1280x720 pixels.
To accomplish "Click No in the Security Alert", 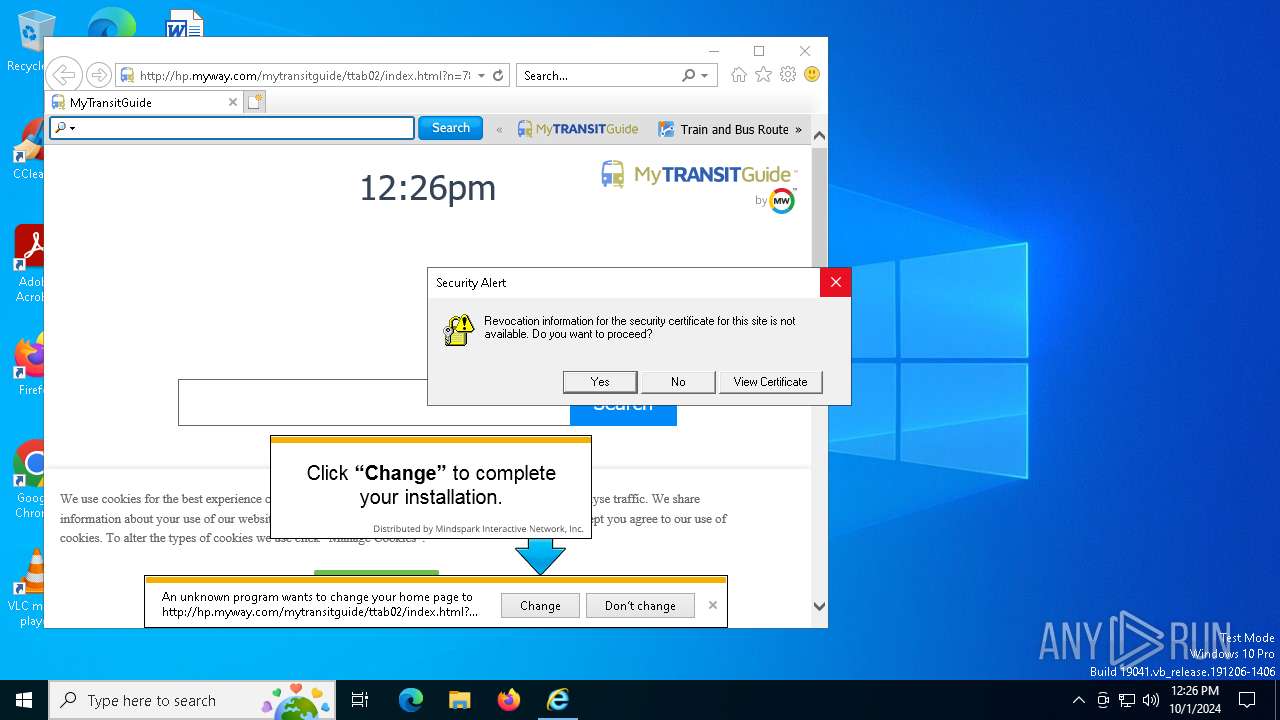I will coord(678,382).
